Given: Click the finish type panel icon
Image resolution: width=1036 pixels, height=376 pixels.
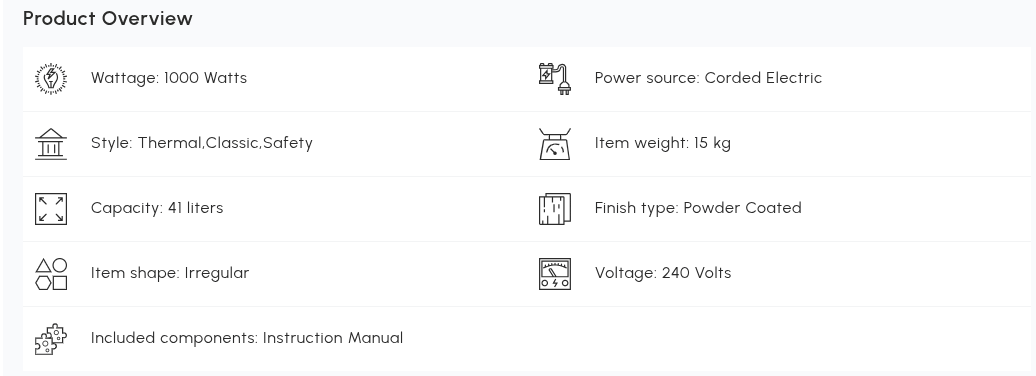Looking at the screenshot, I should point(555,209).
